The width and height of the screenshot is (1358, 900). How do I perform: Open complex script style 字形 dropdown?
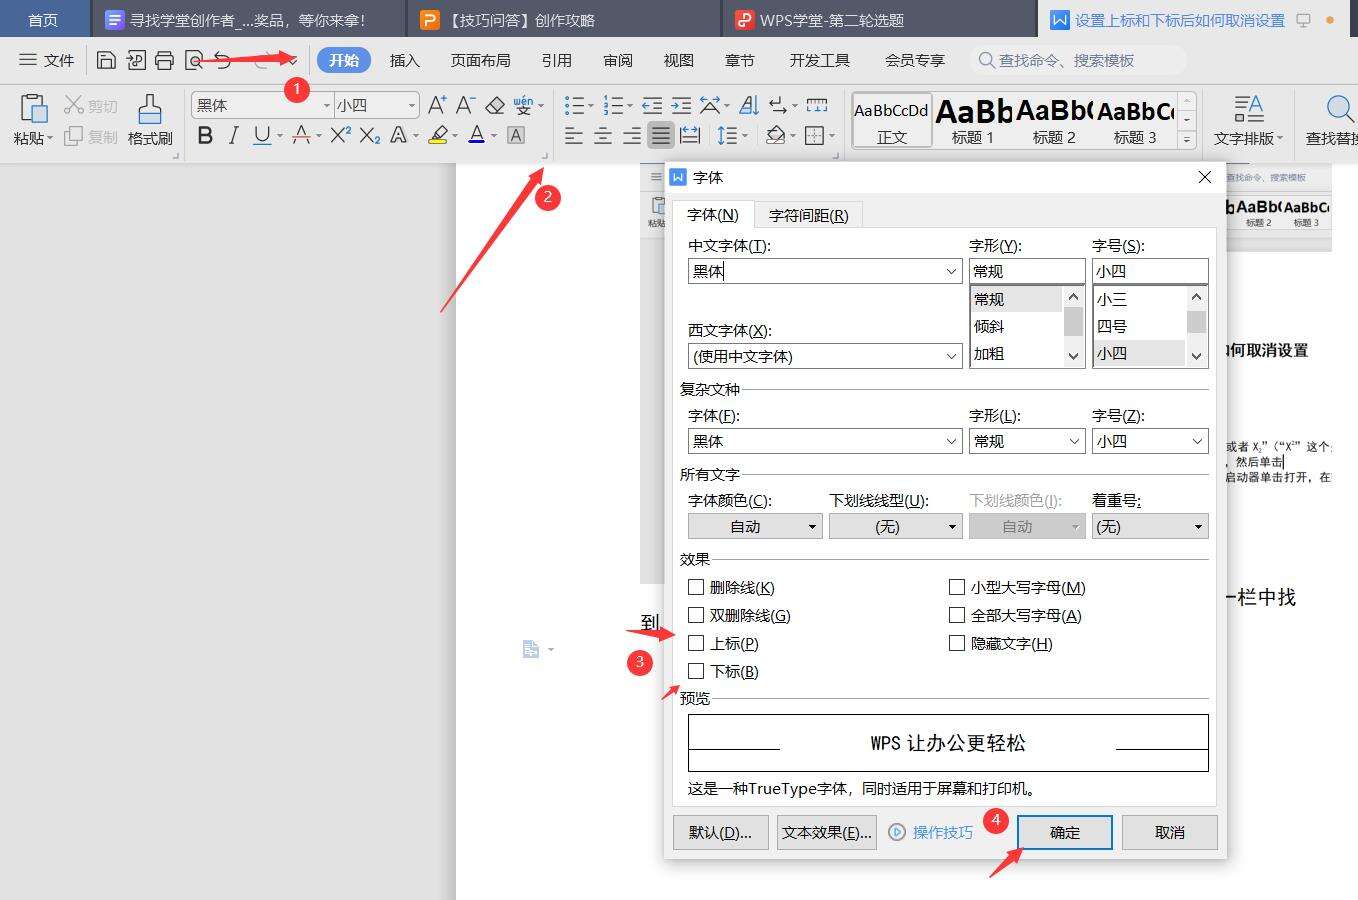(x=1075, y=441)
